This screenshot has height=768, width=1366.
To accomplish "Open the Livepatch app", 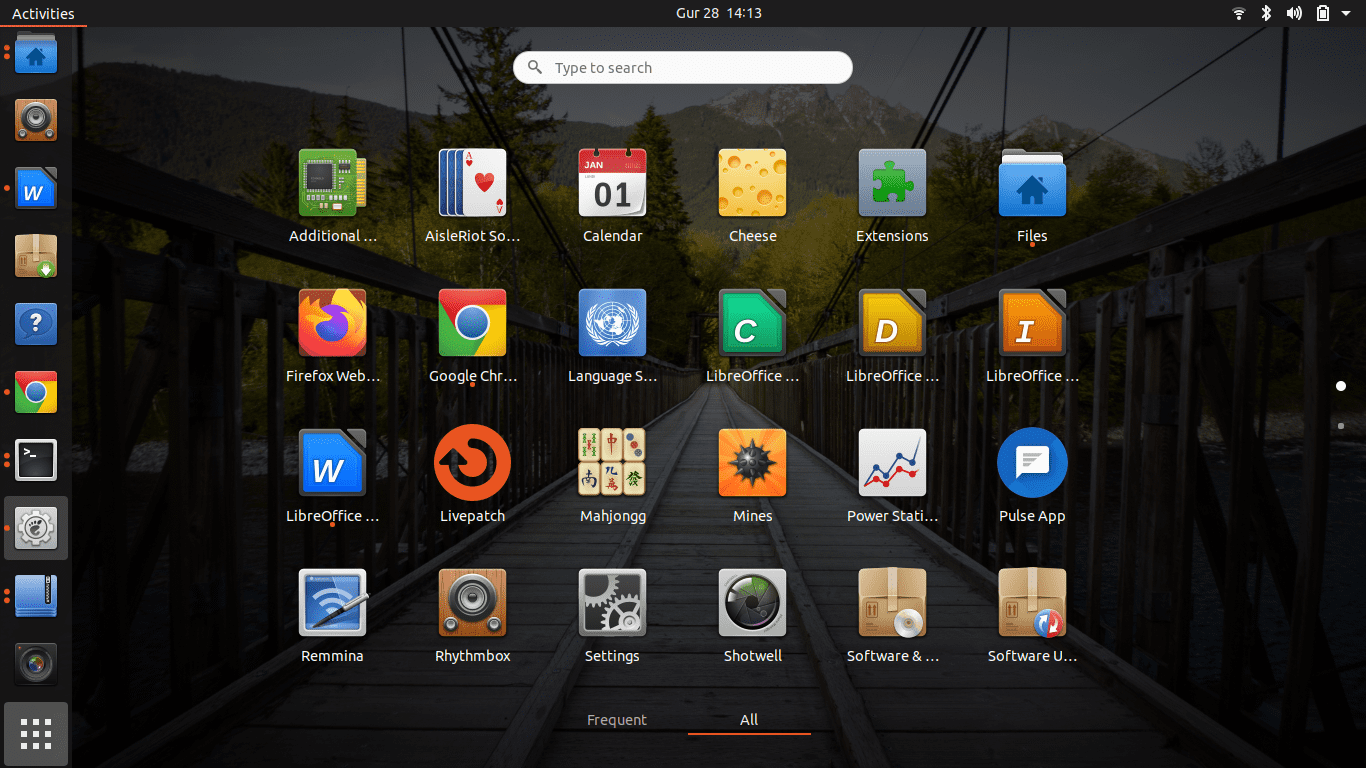I will [473, 476].
